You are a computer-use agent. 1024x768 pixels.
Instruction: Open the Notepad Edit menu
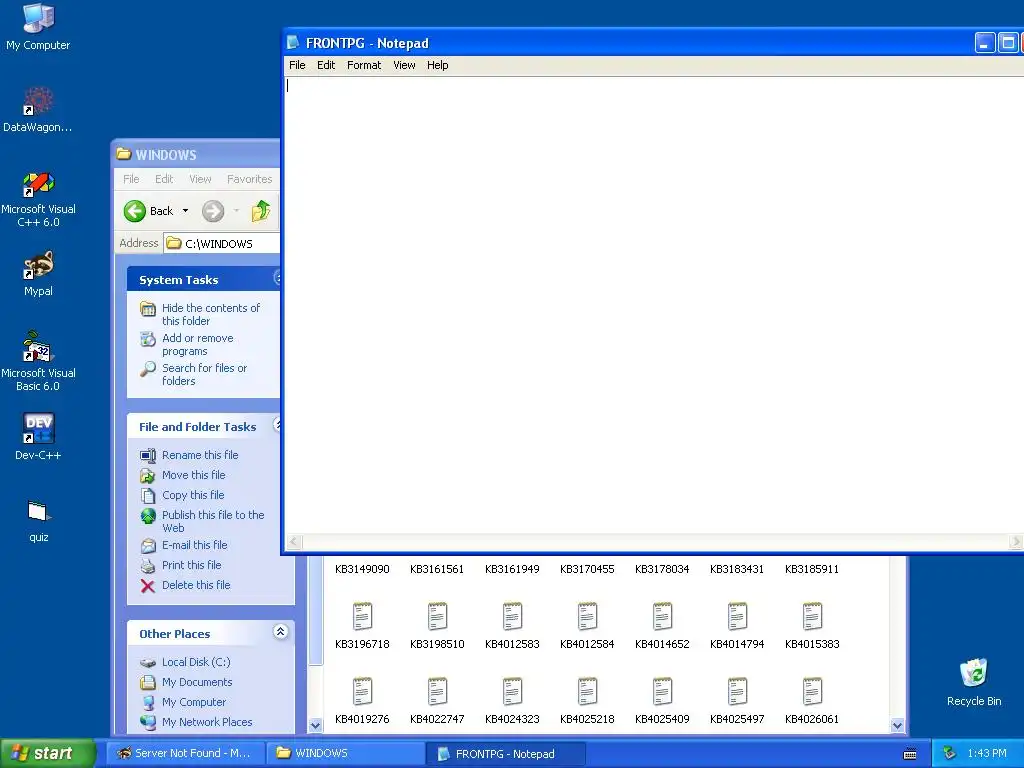[326, 65]
